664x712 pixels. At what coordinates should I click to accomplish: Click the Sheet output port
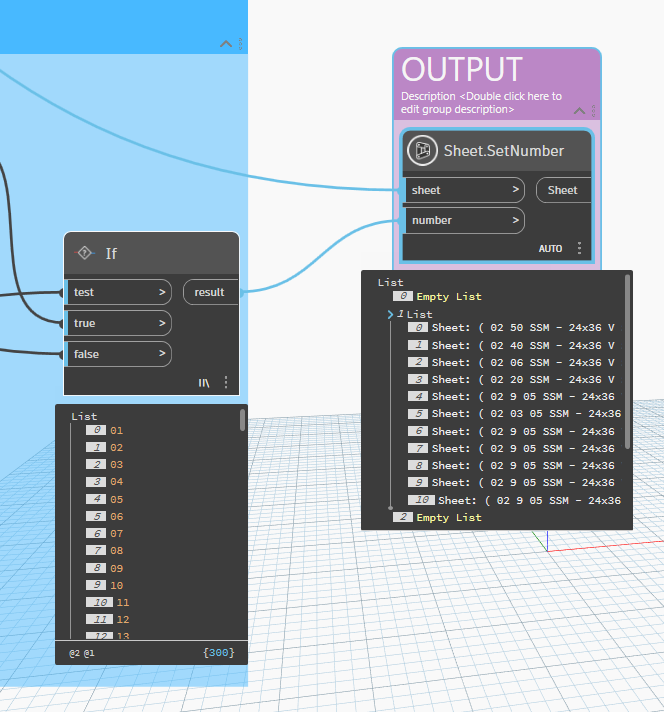coord(564,190)
